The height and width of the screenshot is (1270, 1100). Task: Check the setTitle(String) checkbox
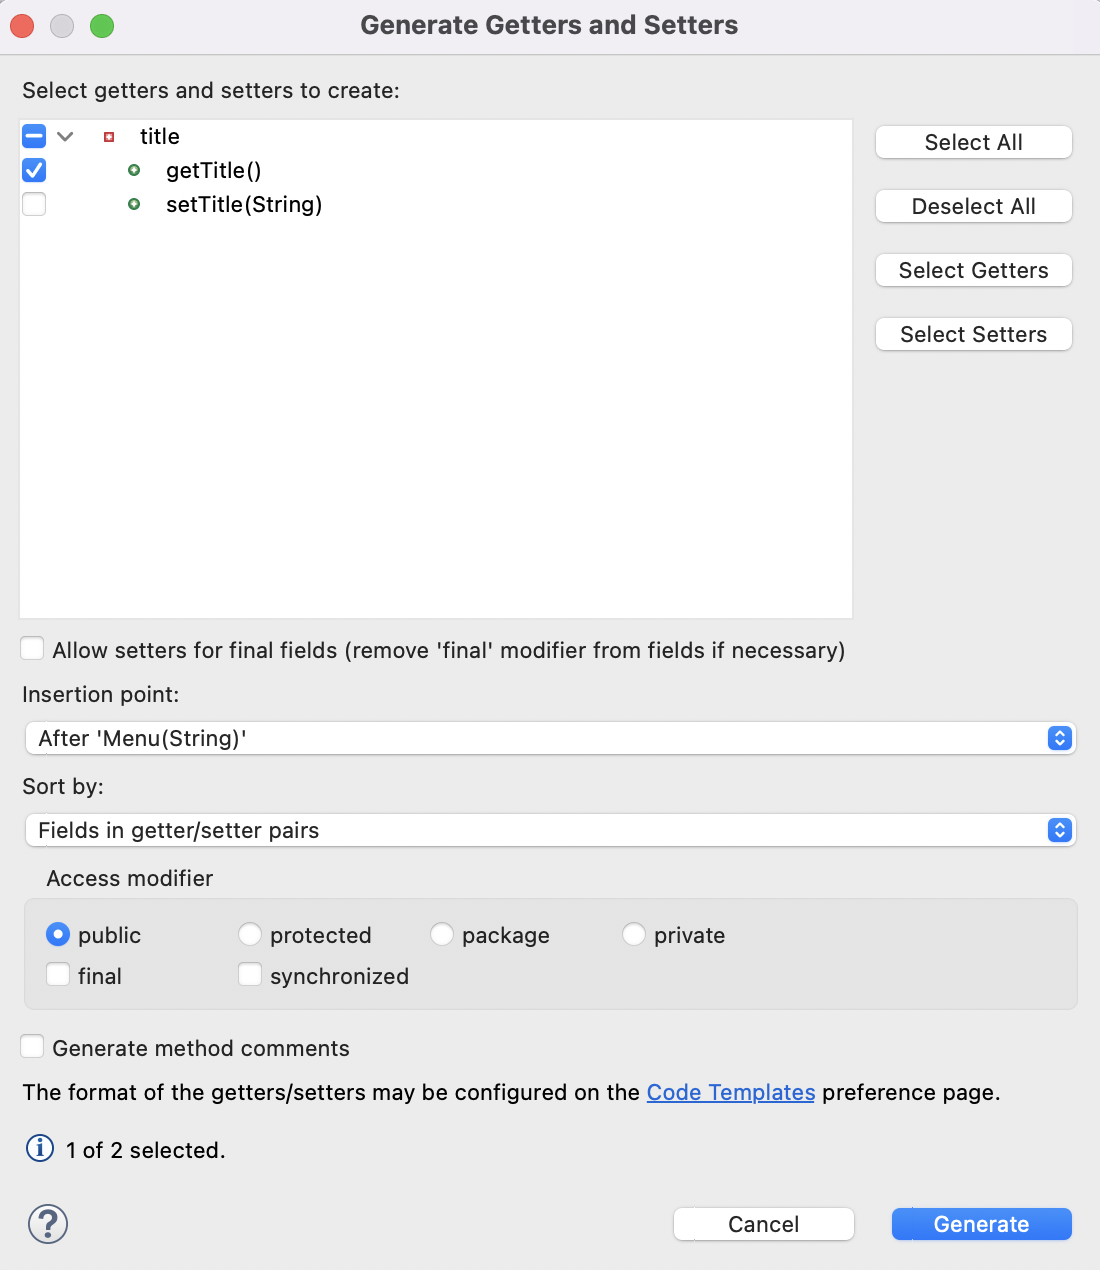(34, 204)
